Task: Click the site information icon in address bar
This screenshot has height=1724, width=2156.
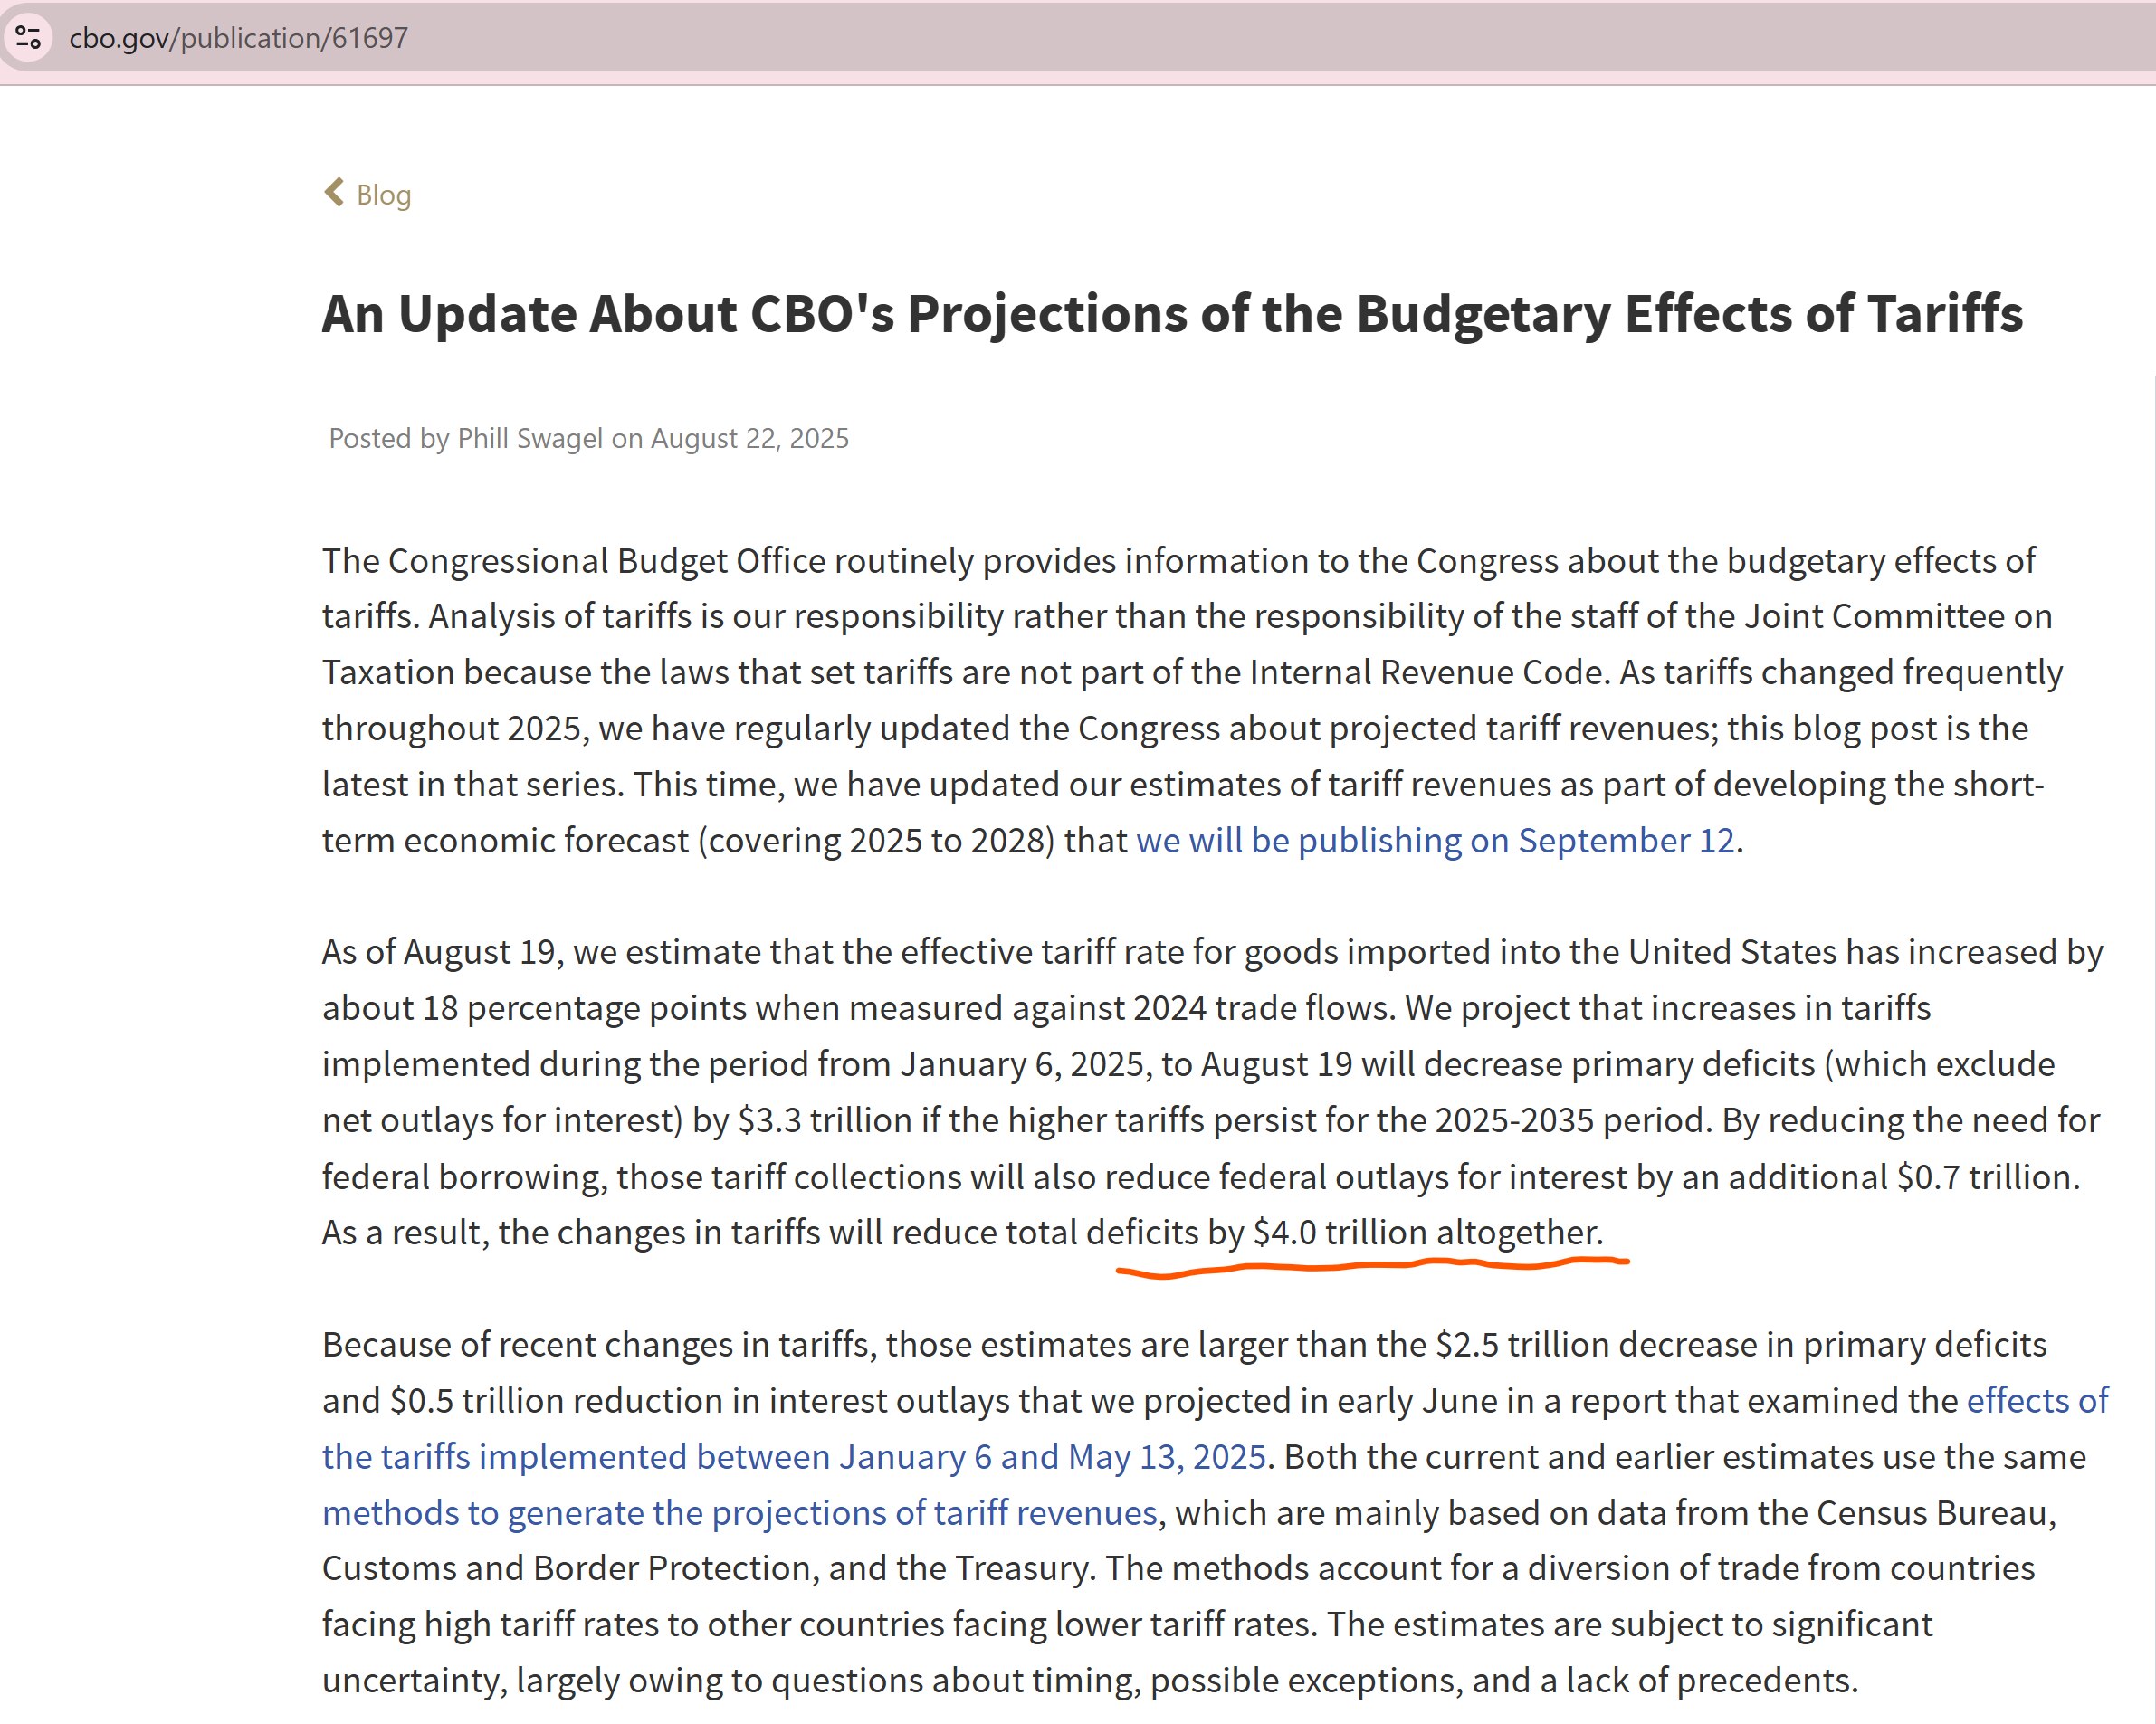Action: 28,38
